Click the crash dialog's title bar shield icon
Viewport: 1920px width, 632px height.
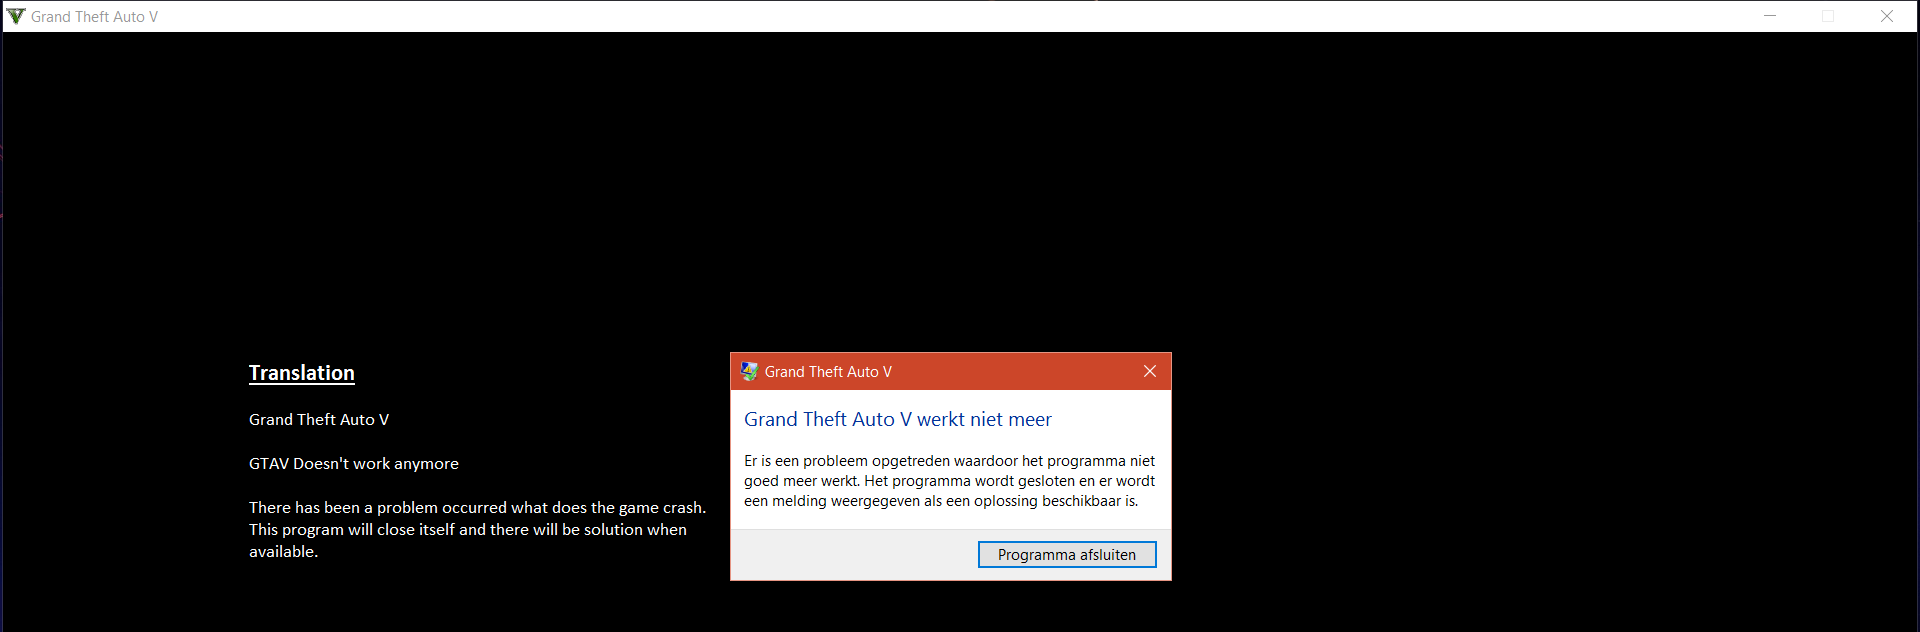[x=749, y=371]
